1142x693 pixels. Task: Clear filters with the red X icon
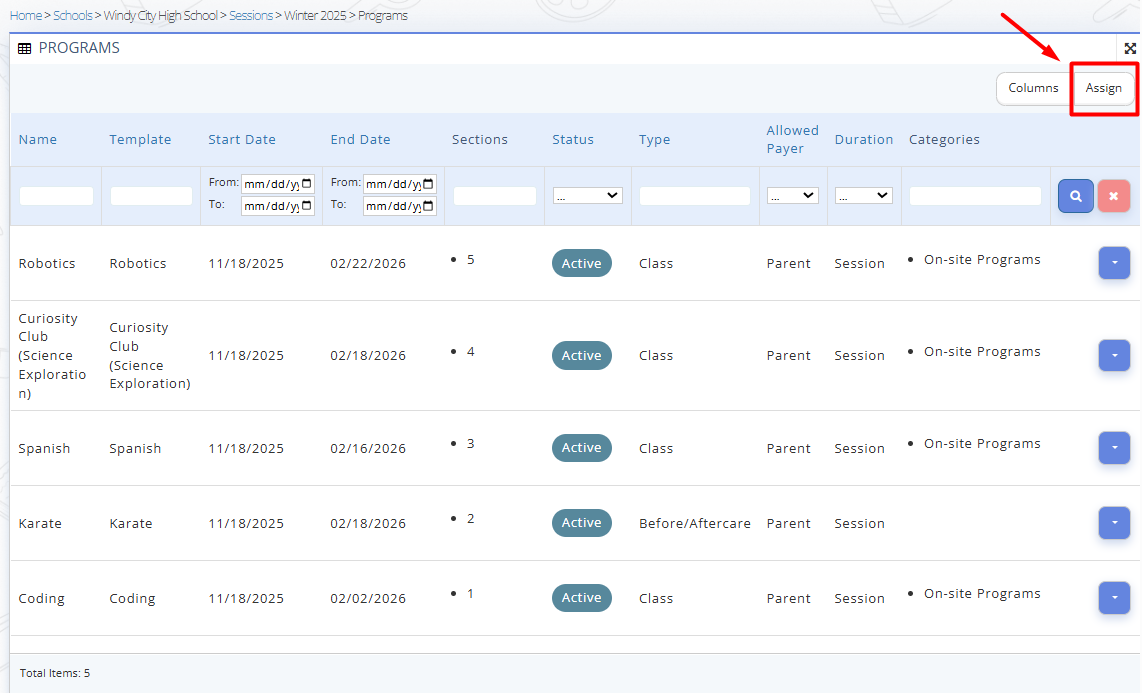click(1113, 196)
